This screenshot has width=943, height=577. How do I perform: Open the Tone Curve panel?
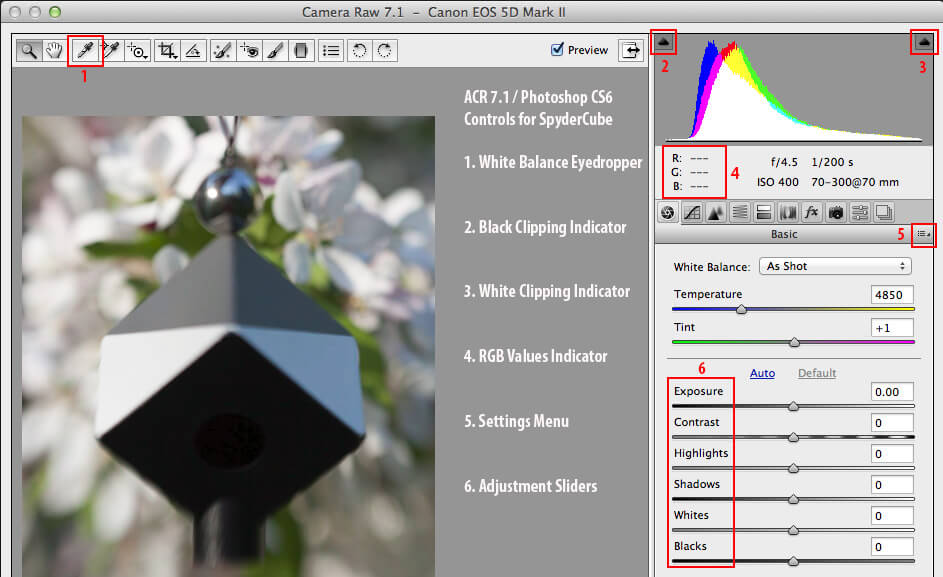[x=693, y=212]
